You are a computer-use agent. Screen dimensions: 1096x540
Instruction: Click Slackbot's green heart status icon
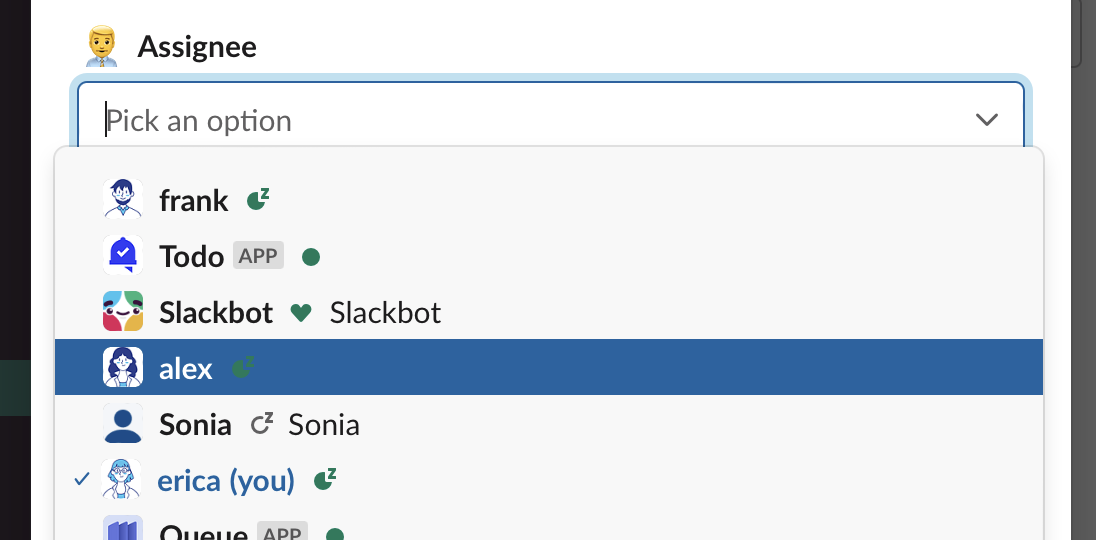(x=301, y=313)
